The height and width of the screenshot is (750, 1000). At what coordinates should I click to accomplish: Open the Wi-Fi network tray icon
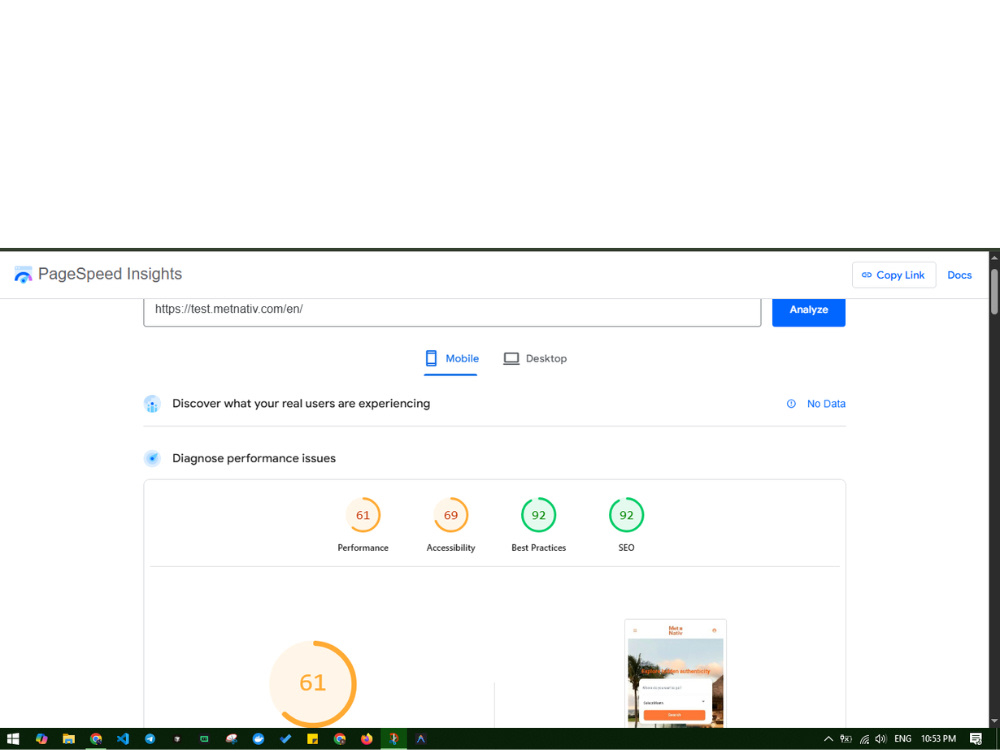(864, 739)
